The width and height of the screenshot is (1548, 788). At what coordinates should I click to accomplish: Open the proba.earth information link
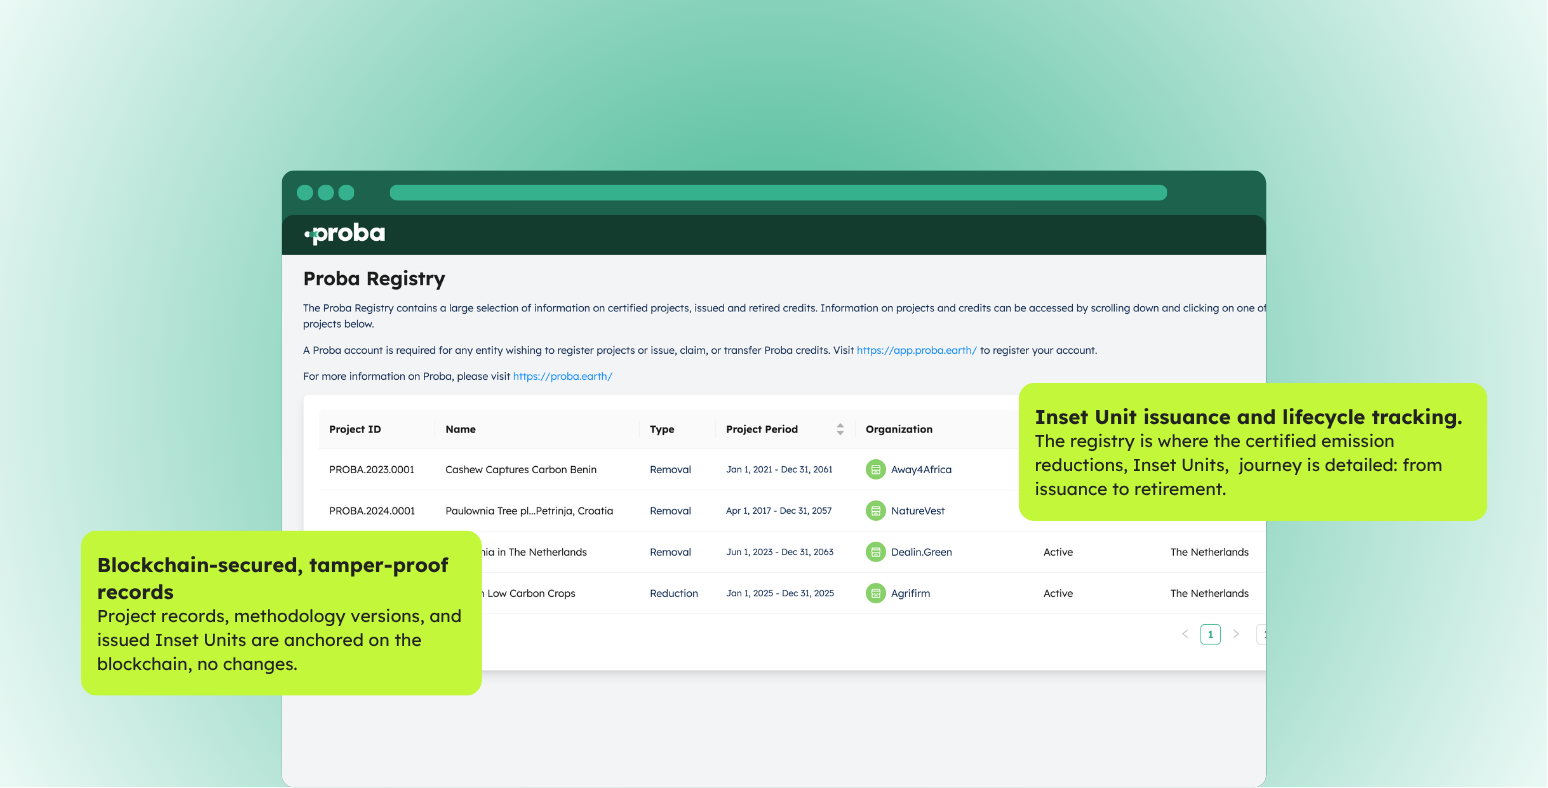tap(562, 377)
